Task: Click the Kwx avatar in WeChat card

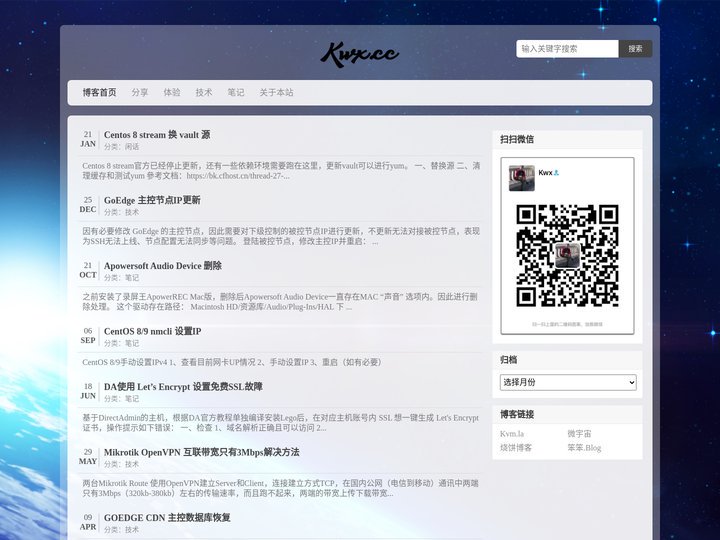Action: (x=522, y=178)
